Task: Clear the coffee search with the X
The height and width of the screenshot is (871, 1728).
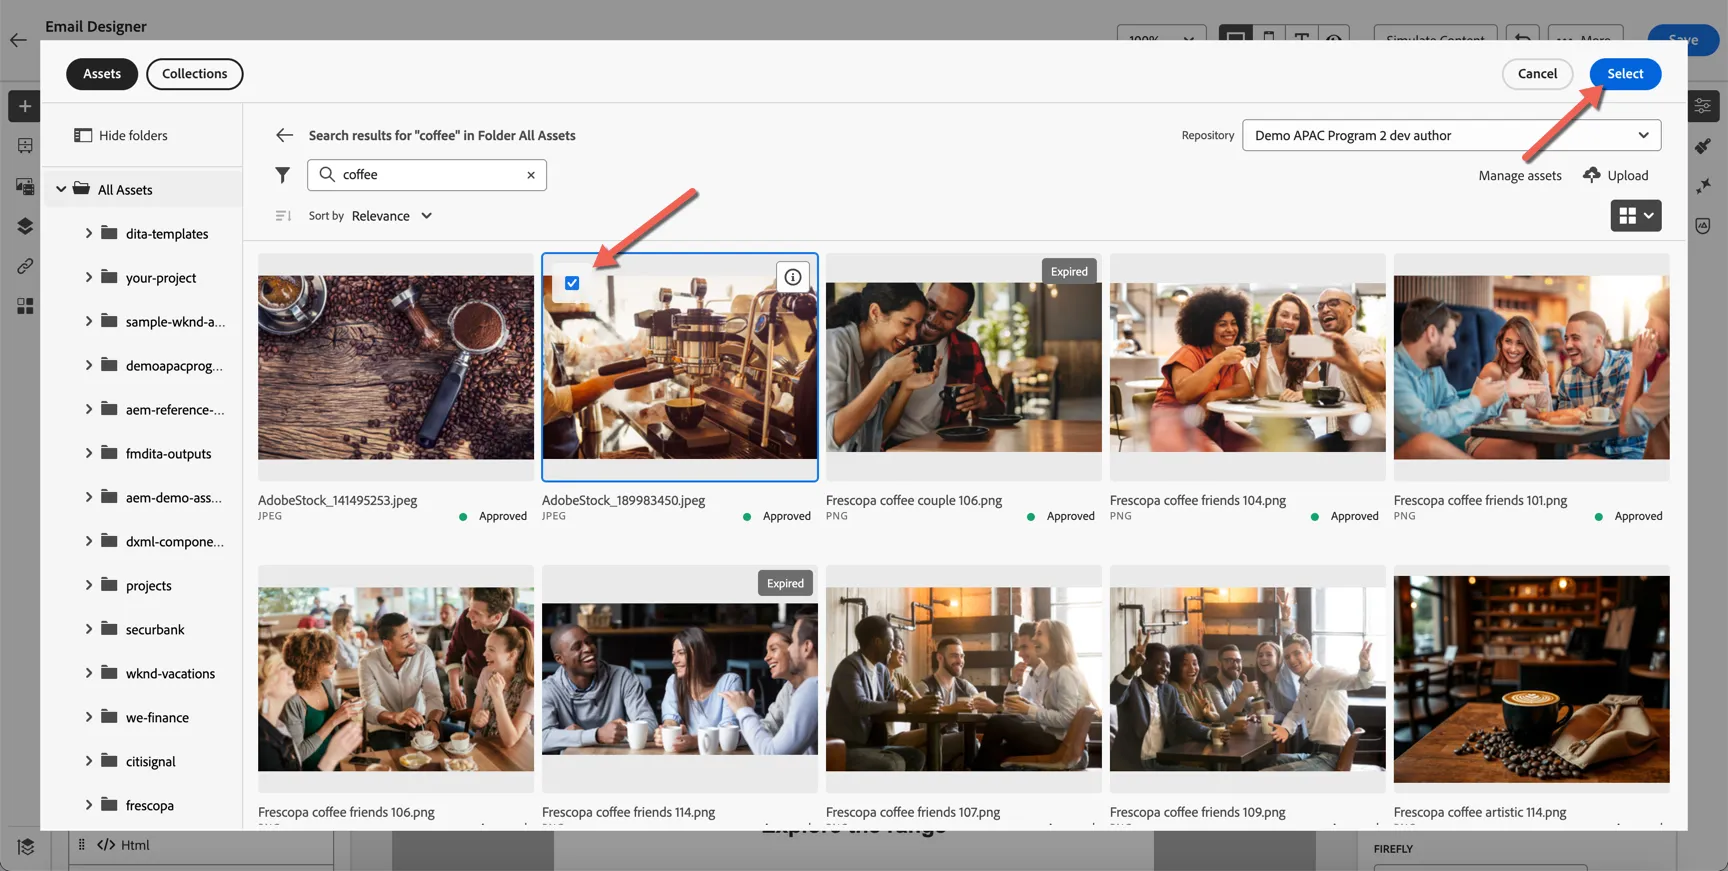Action: (531, 175)
